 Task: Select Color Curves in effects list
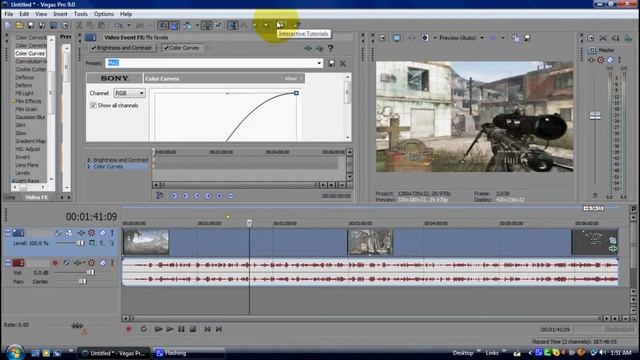pyautogui.click(x=30, y=53)
